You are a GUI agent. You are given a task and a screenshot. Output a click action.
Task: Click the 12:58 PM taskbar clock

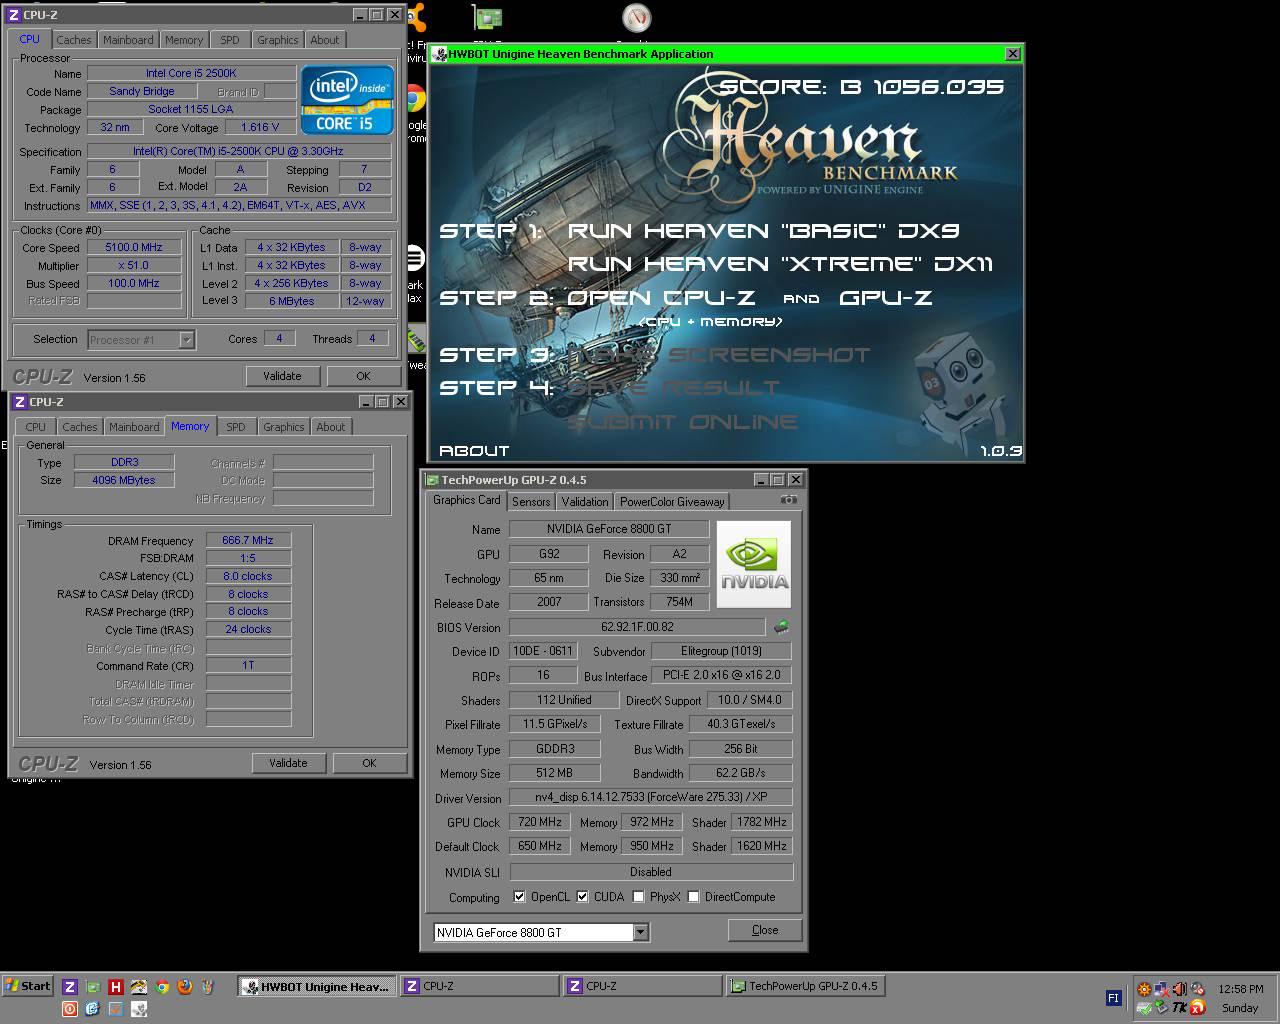click(1240, 989)
